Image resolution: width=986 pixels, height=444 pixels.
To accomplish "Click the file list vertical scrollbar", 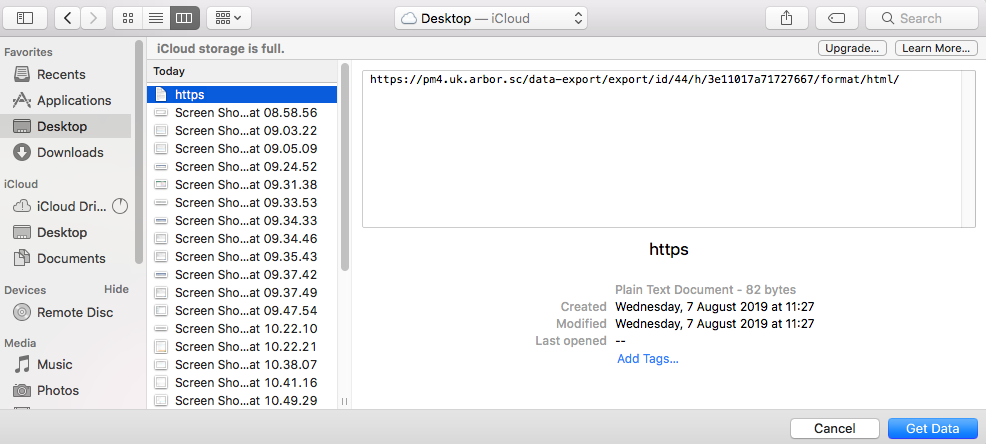I will point(345,170).
